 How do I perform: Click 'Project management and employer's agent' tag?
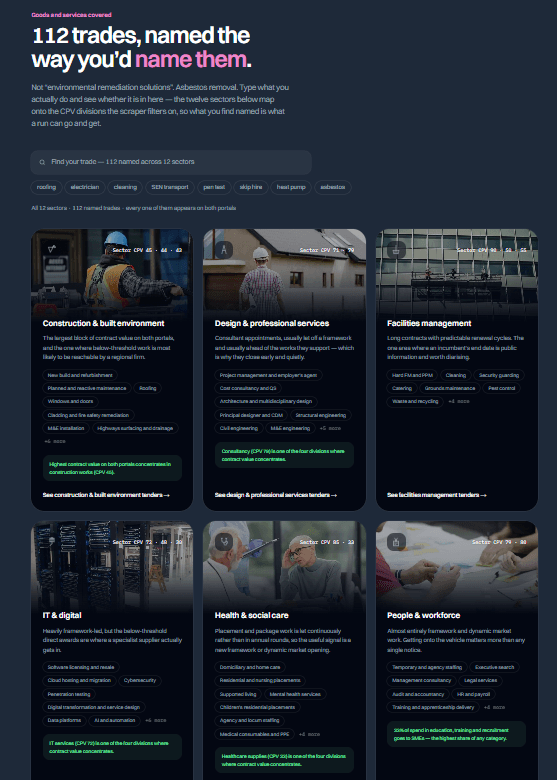pos(269,375)
